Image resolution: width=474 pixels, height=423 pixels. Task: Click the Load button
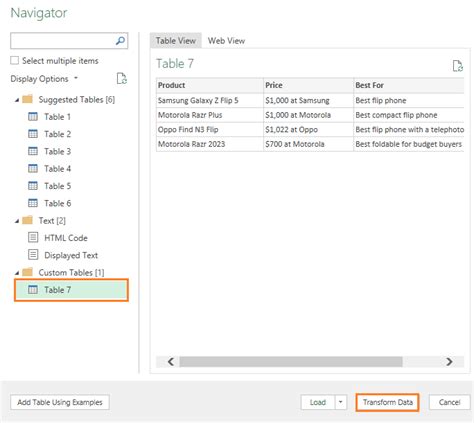[x=318, y=402]
